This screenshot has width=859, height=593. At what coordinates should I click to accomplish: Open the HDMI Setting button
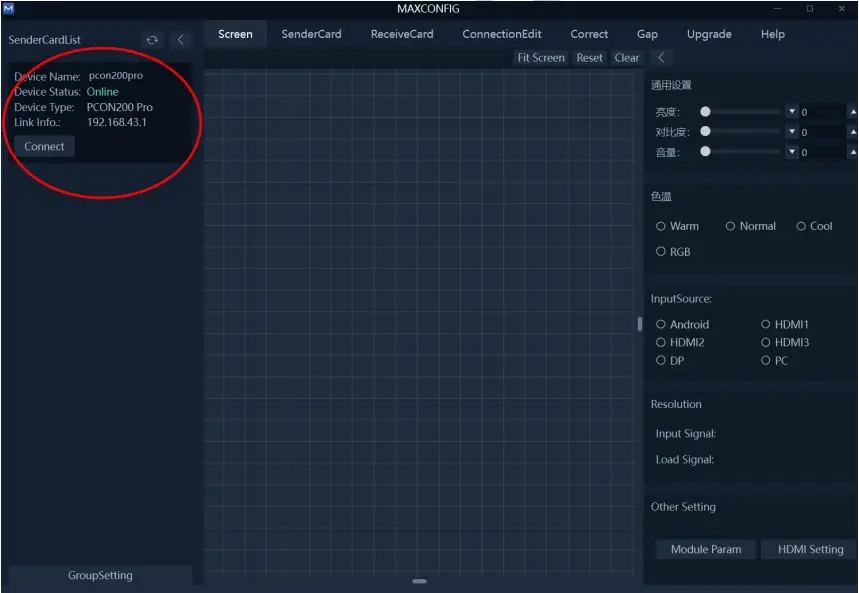[810, 549]
